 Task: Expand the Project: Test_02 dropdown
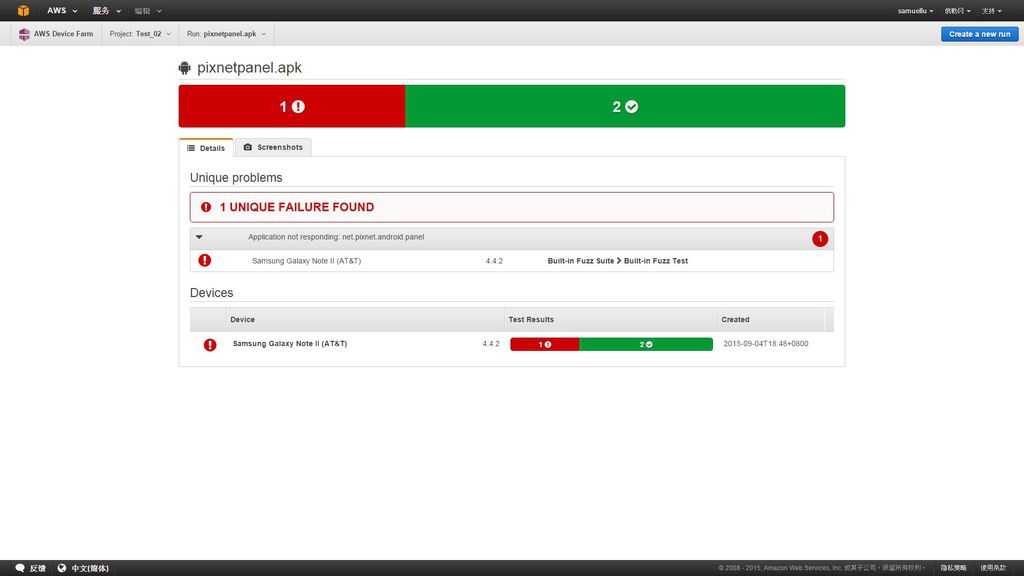140,34
